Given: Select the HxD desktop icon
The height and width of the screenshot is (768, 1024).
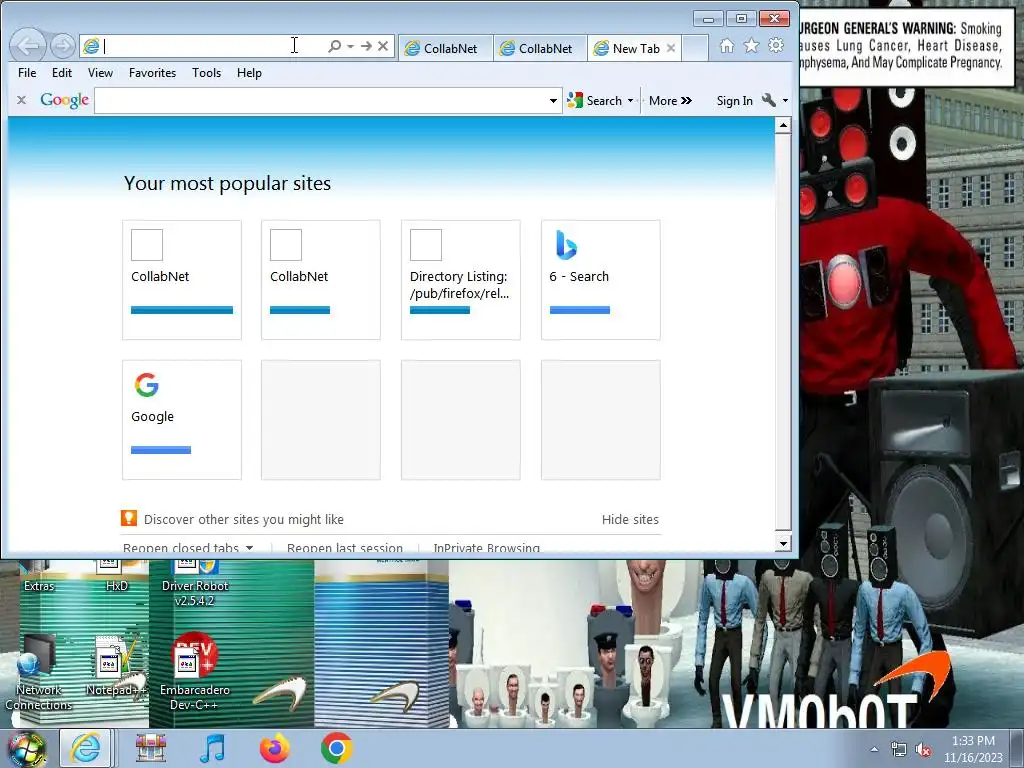Looking at the screenshot, I should pos(116,577).
